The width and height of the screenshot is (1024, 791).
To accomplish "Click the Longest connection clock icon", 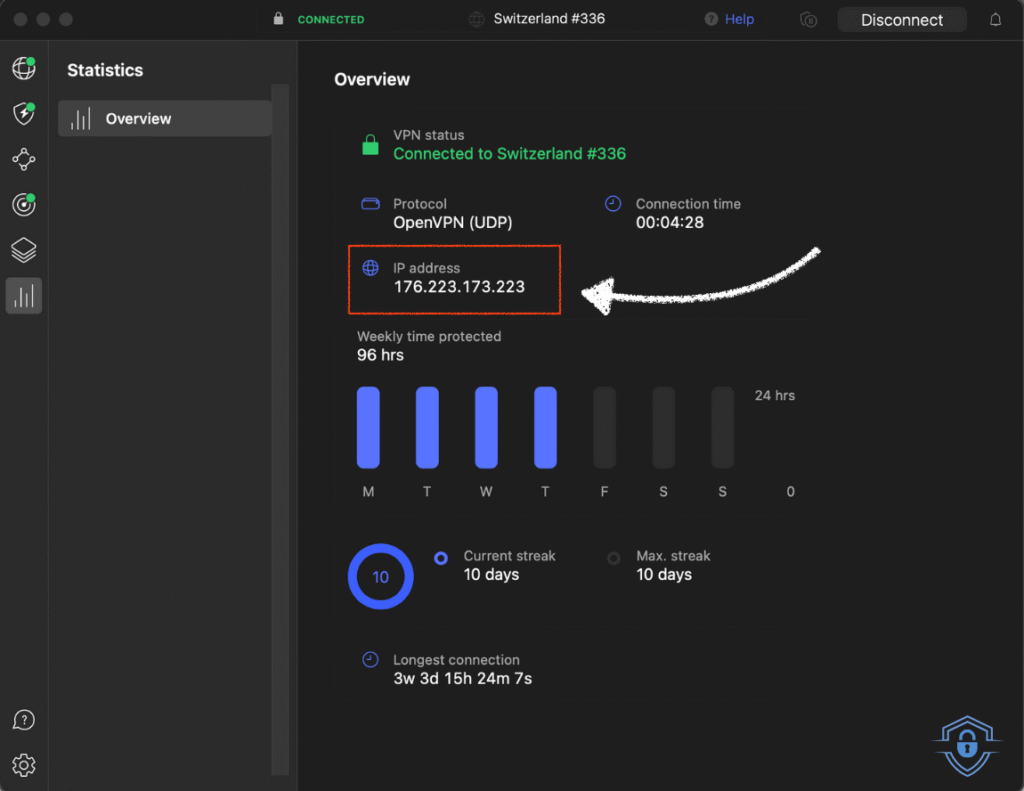I will [x=370, y=660].
